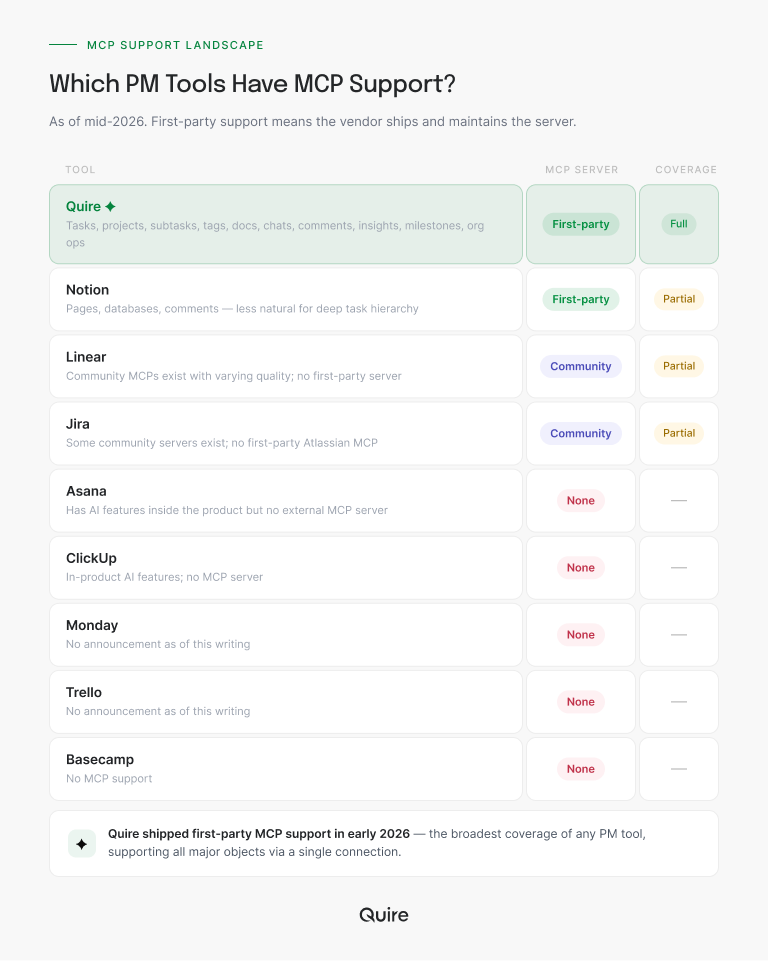Click the MCP SERVER column header

click(582, 169)
